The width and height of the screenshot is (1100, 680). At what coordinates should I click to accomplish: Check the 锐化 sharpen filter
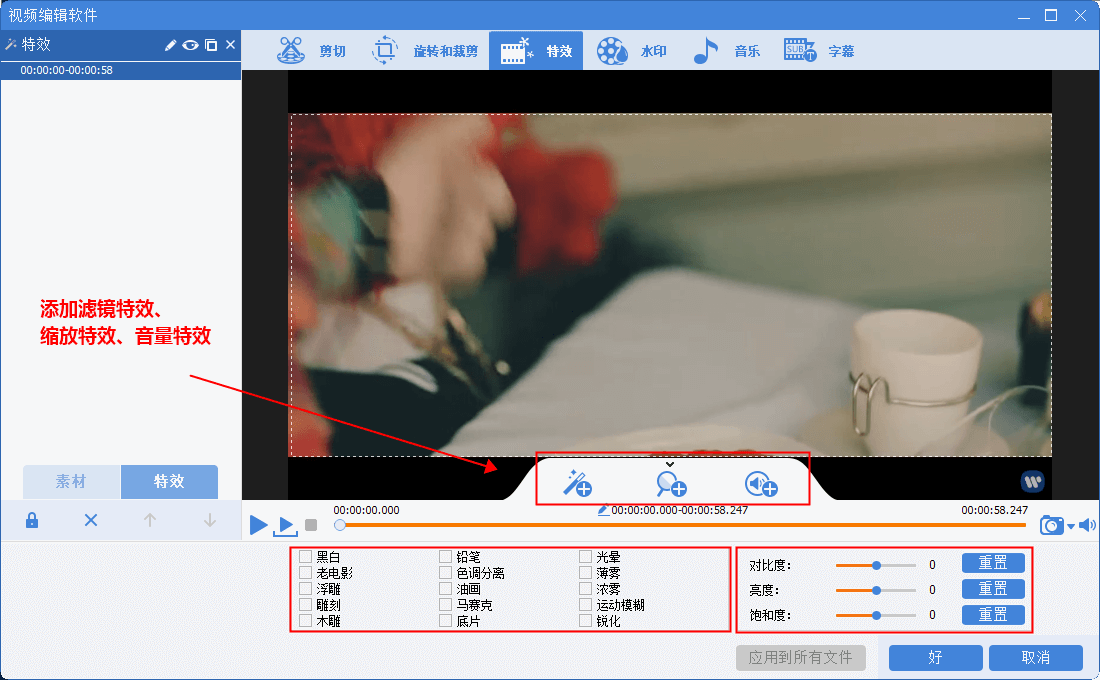(586, 621)
